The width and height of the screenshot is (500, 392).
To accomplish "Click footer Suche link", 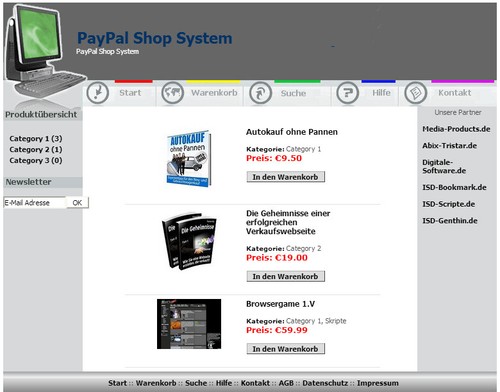I will [196, 383].
